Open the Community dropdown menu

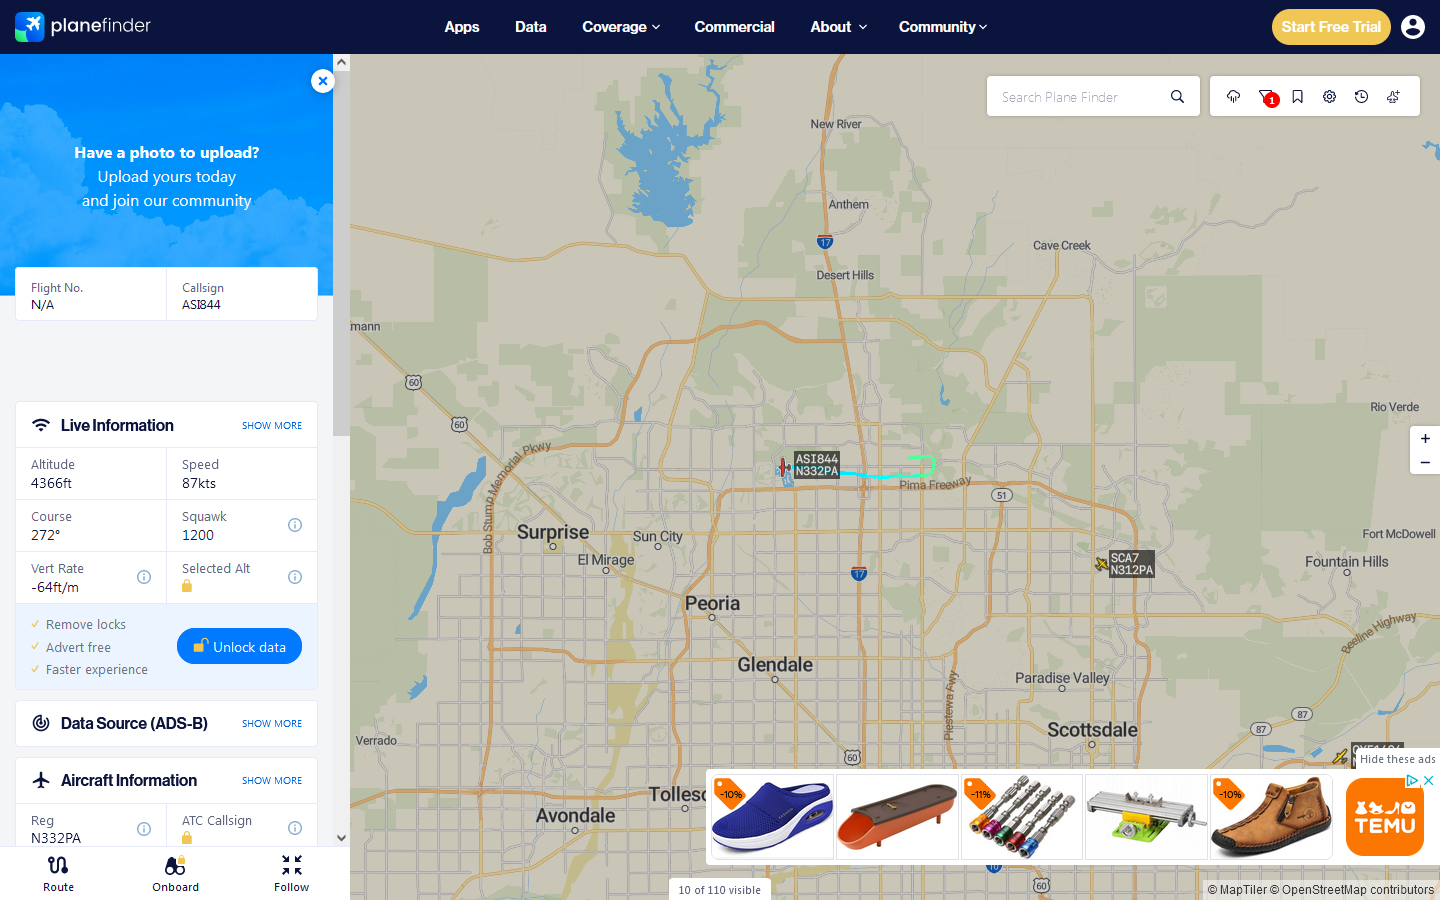click(x=943, y=27)
